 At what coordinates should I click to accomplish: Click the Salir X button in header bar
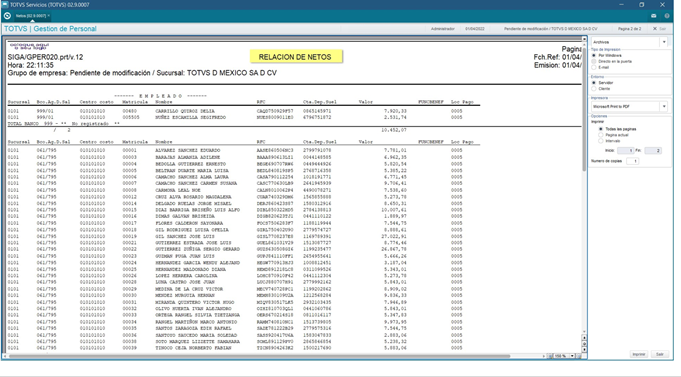pos(659,29)
